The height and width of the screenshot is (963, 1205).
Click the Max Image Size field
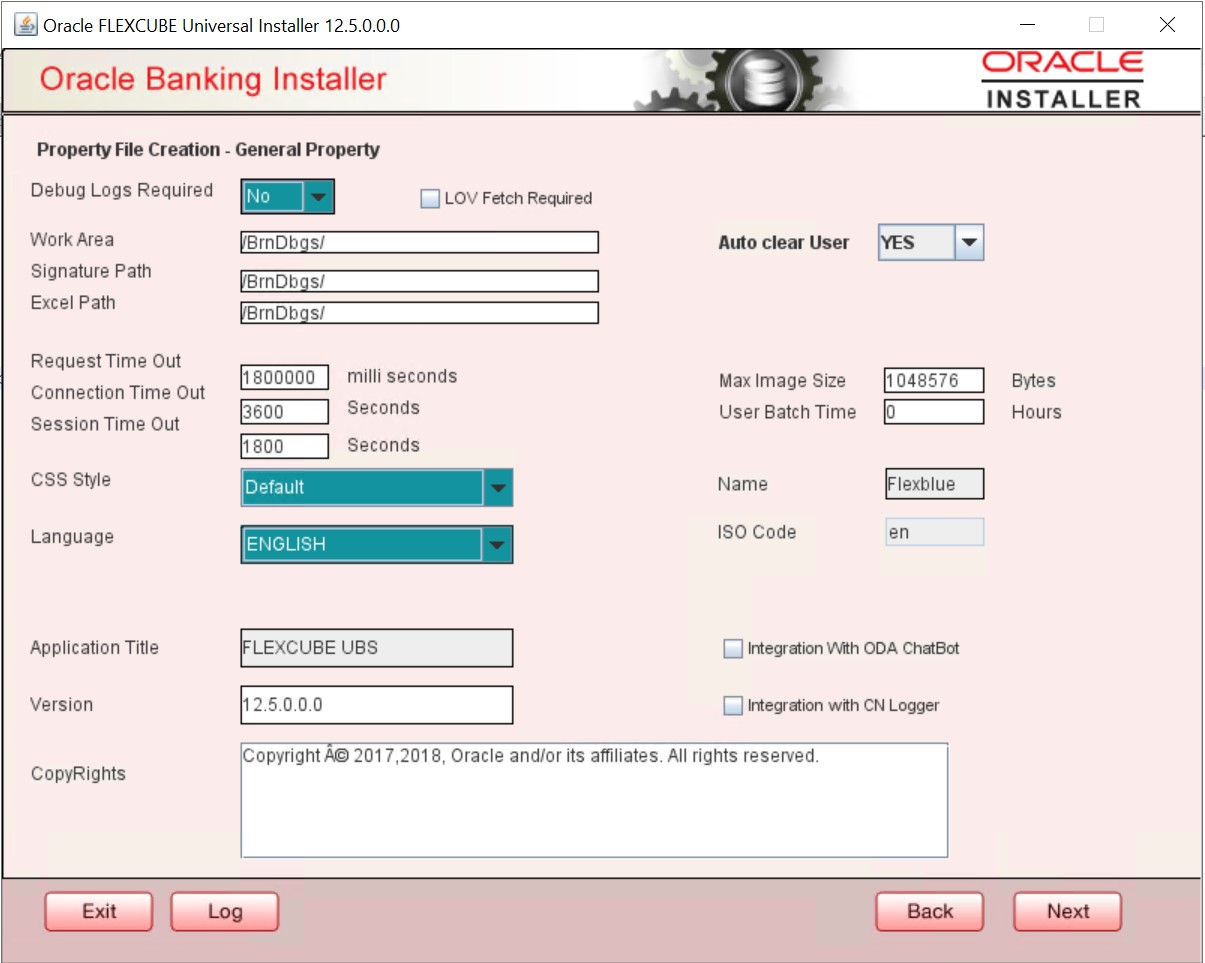pyautogui.click(x=934, y=381)
